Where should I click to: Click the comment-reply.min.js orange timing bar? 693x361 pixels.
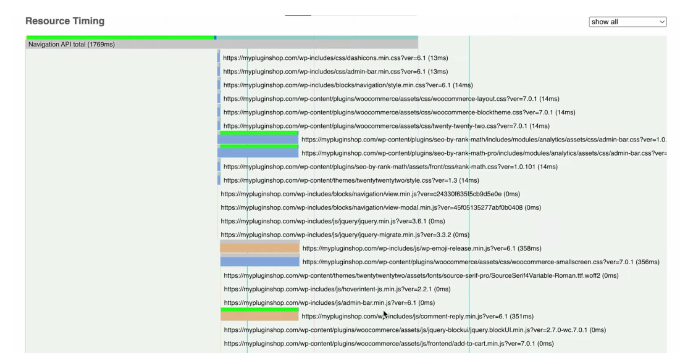[x=259, y=316]
